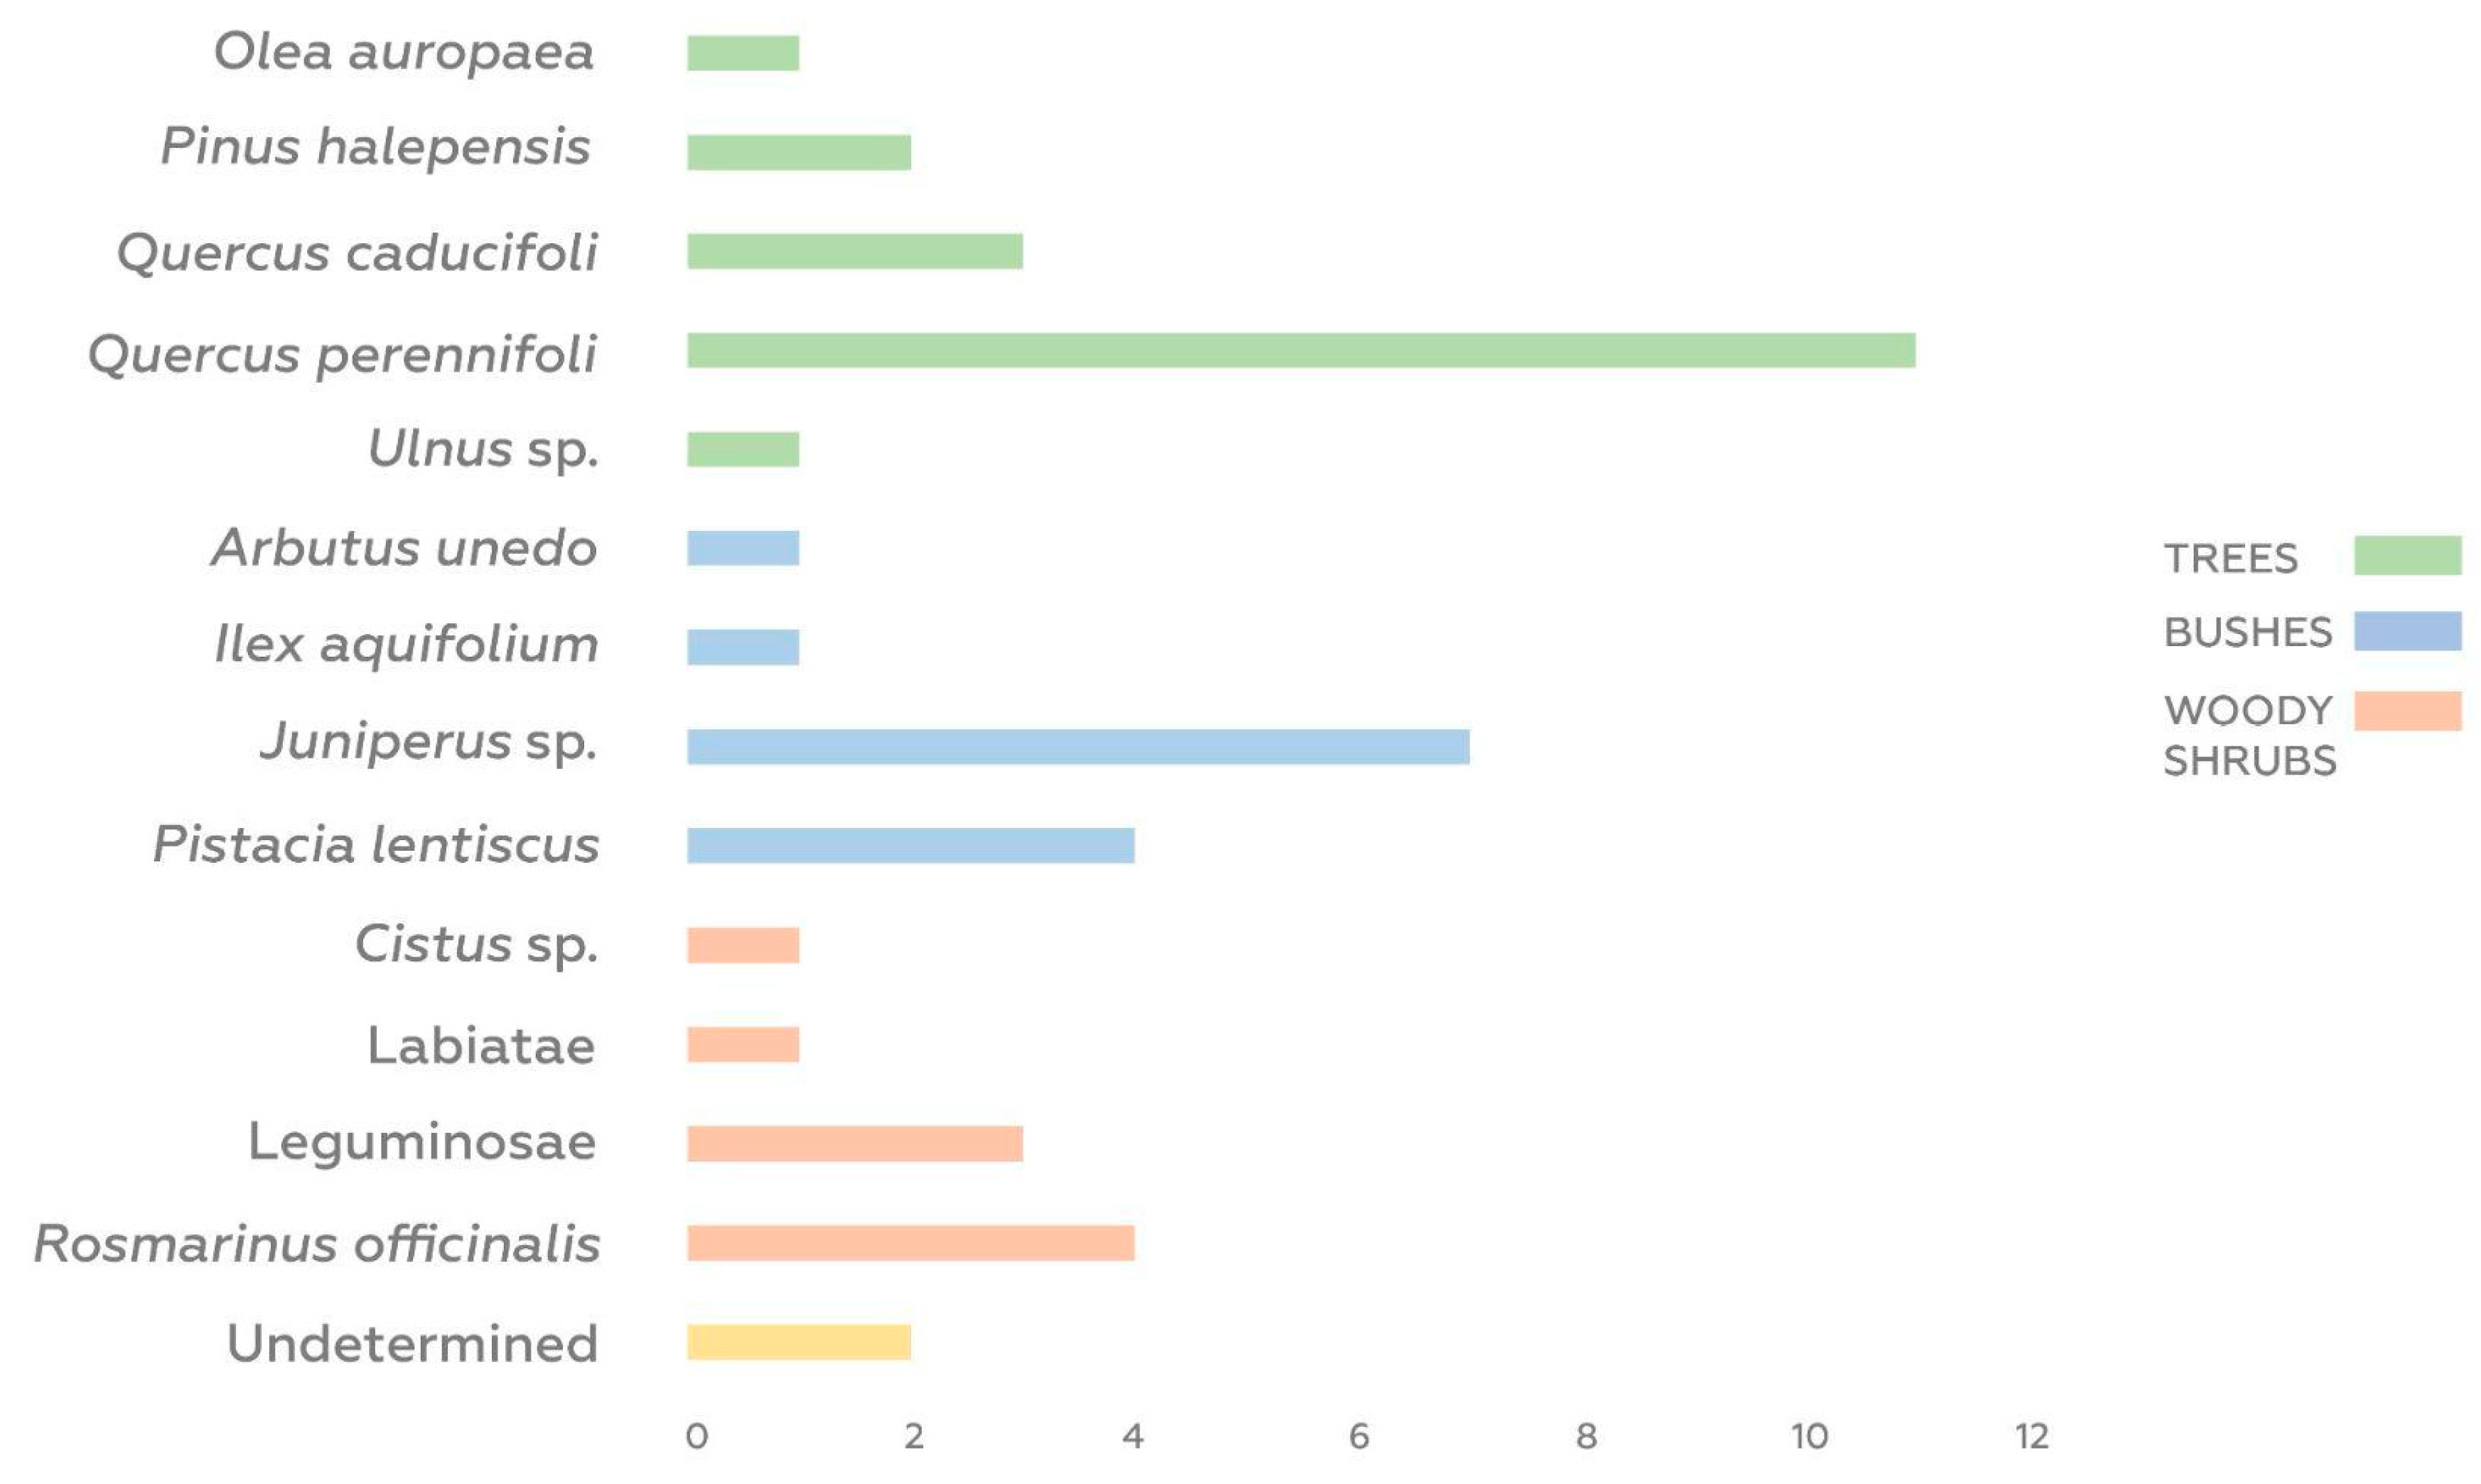2481x1484 pixels.
Task: Click the Olea auropaea label
Action: click(x=404, y=52)
